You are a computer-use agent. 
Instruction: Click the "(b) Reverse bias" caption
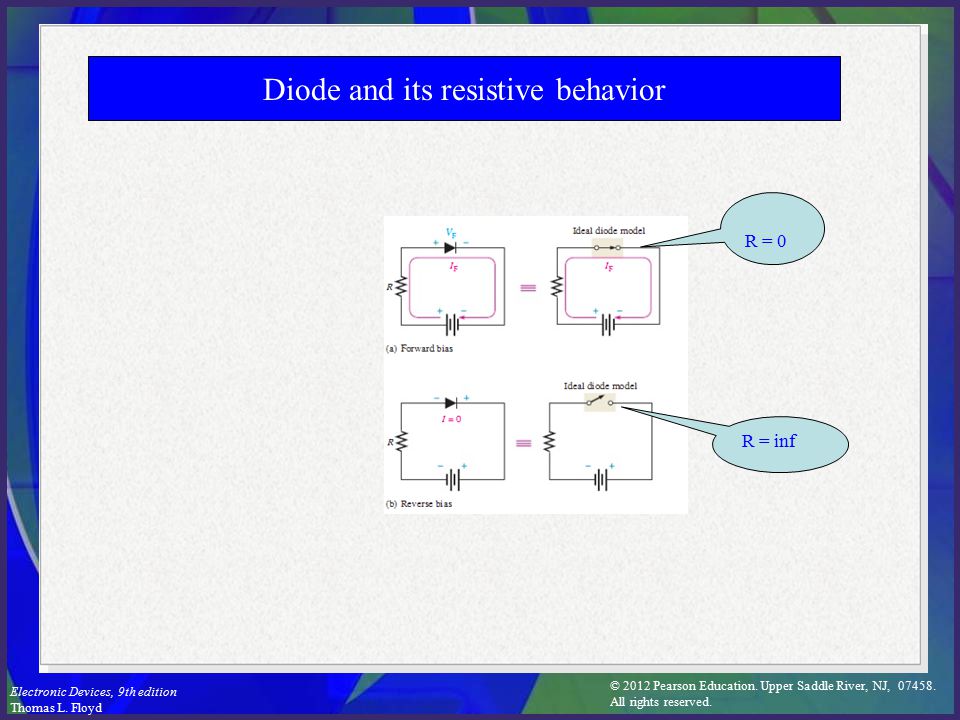pyautogui.click(x=419, y=504)
